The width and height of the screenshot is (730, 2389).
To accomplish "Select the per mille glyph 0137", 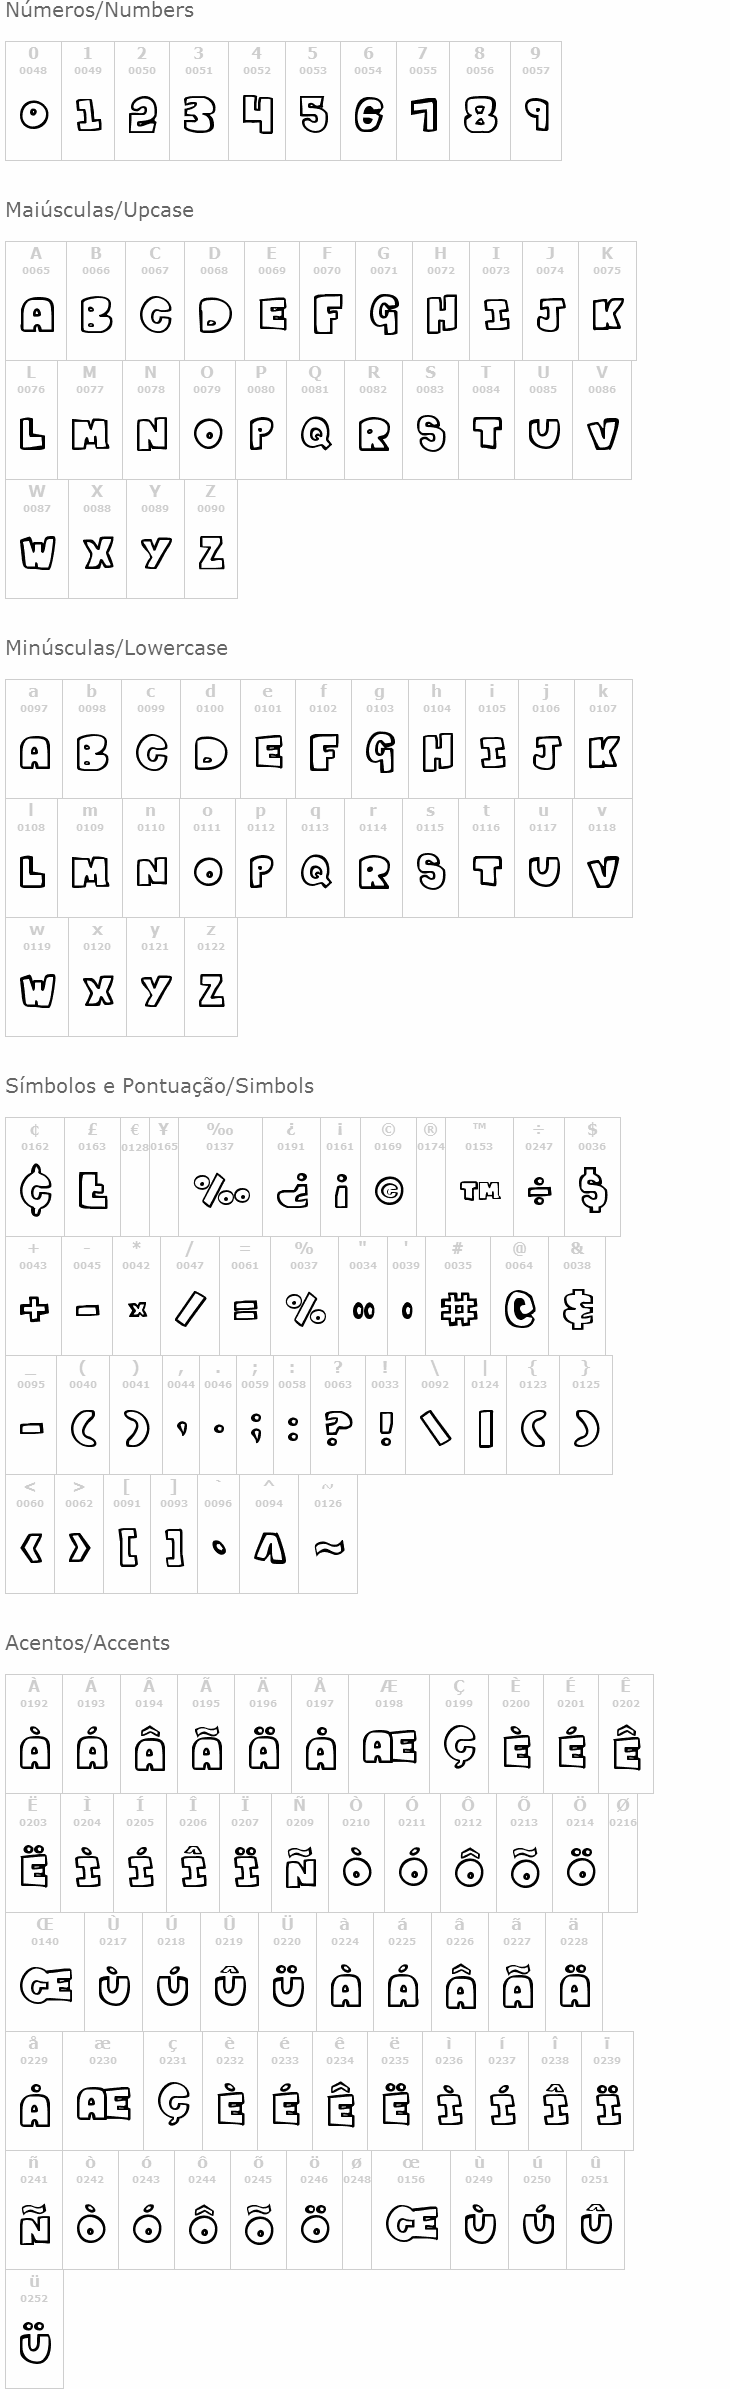I will click(x=220, y=1177).
